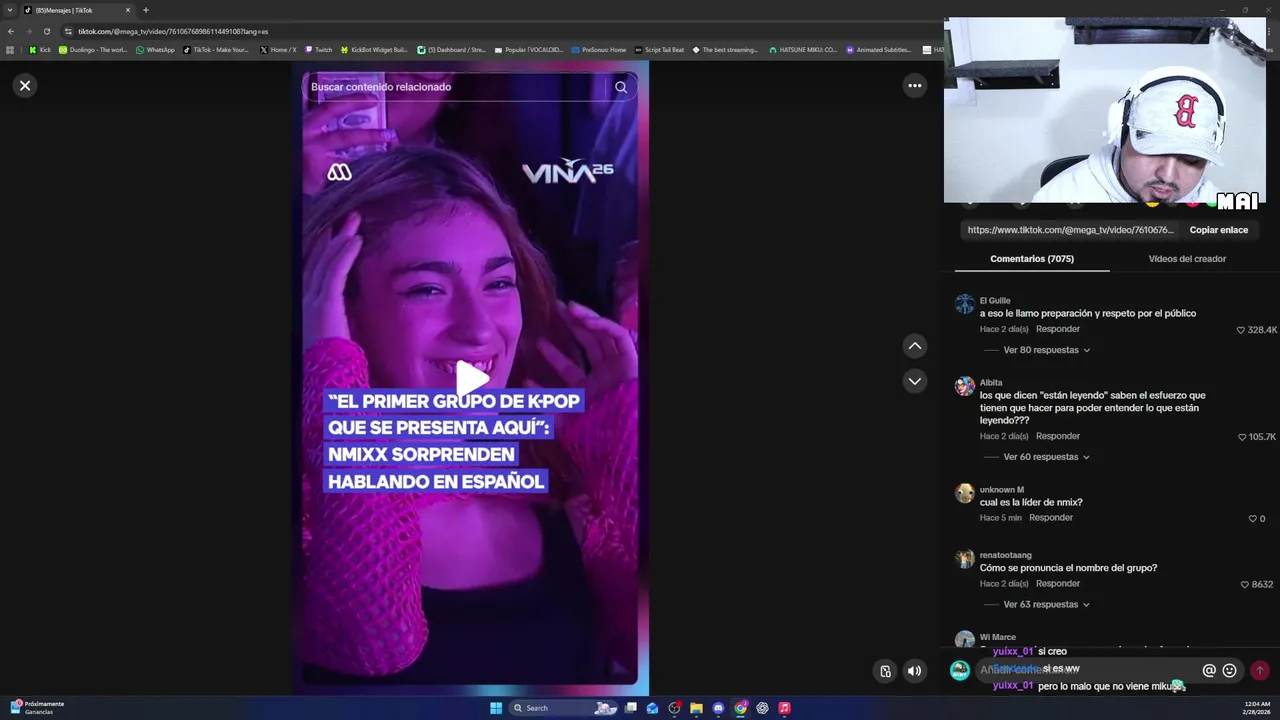1280x720 pixels.
Task: Go back with browser back arrow
Action: pos(11,31)
